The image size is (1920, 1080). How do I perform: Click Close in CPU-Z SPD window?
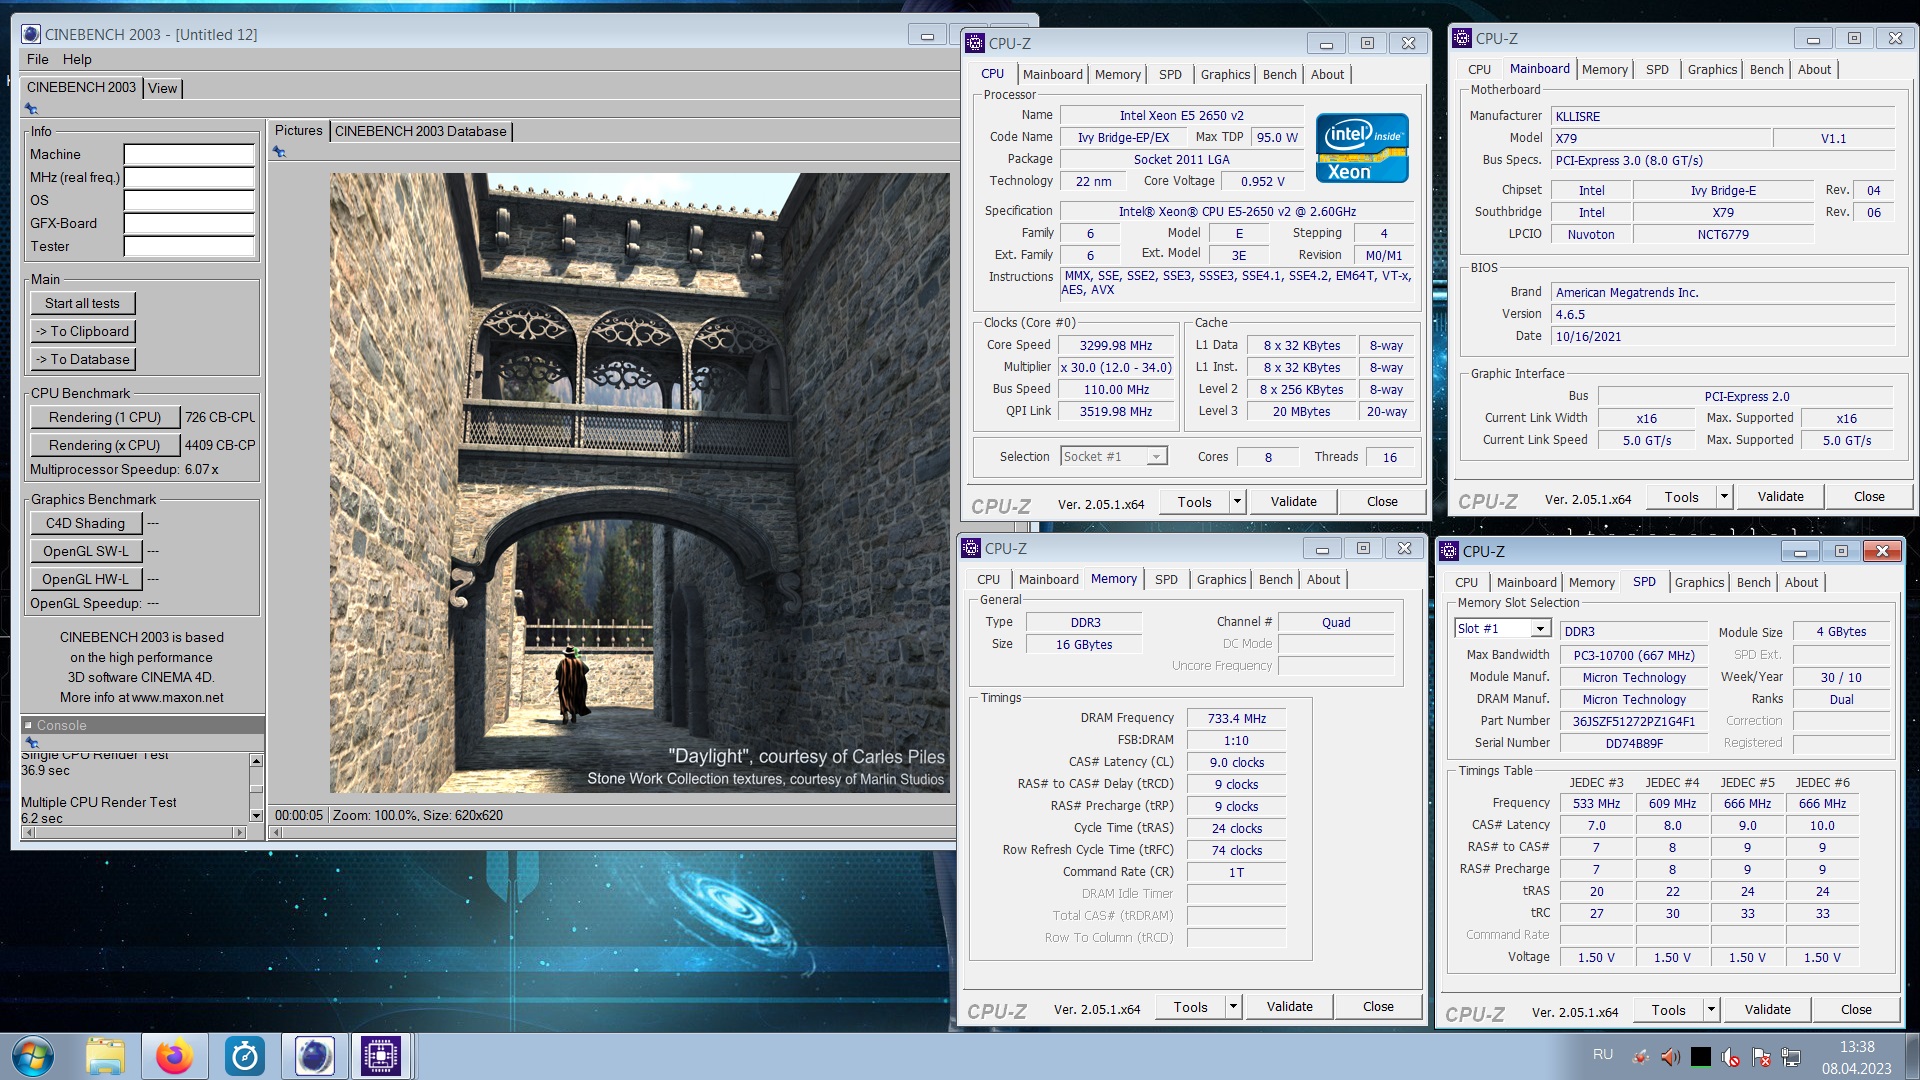[x=1856, y=1010]
